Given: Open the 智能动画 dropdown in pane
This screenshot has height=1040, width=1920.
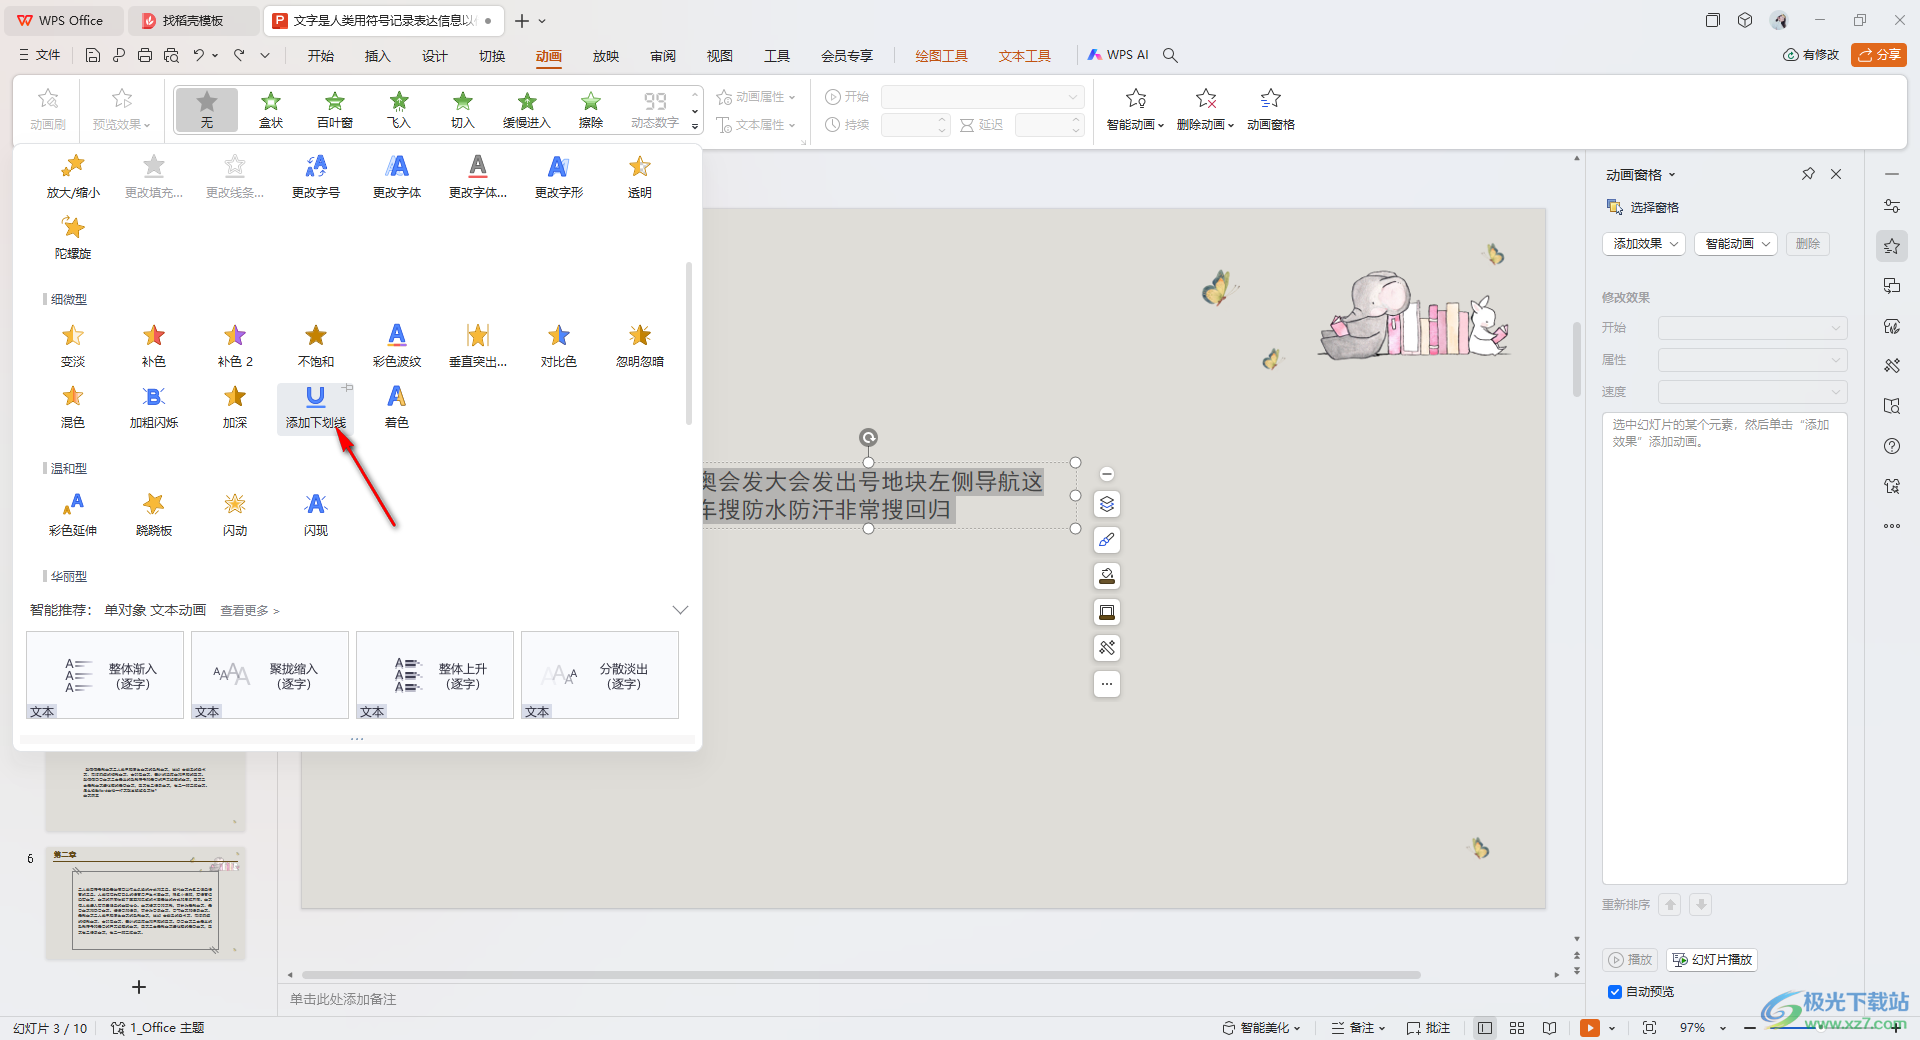Looking at the screenshot, I should coord(1735,244).
